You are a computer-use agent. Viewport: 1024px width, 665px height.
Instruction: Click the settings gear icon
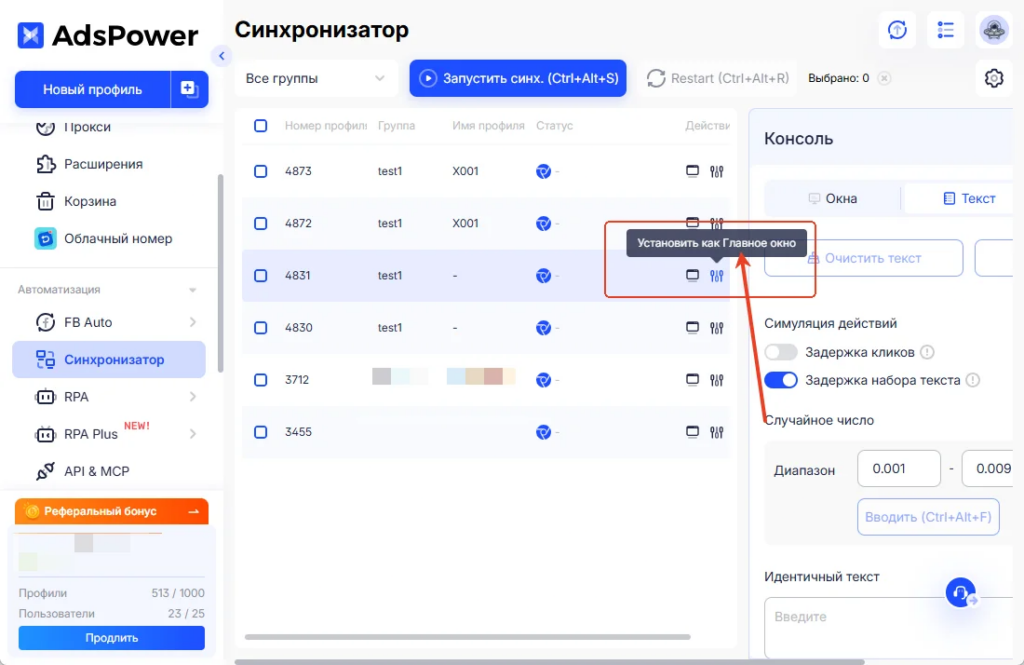993,78
